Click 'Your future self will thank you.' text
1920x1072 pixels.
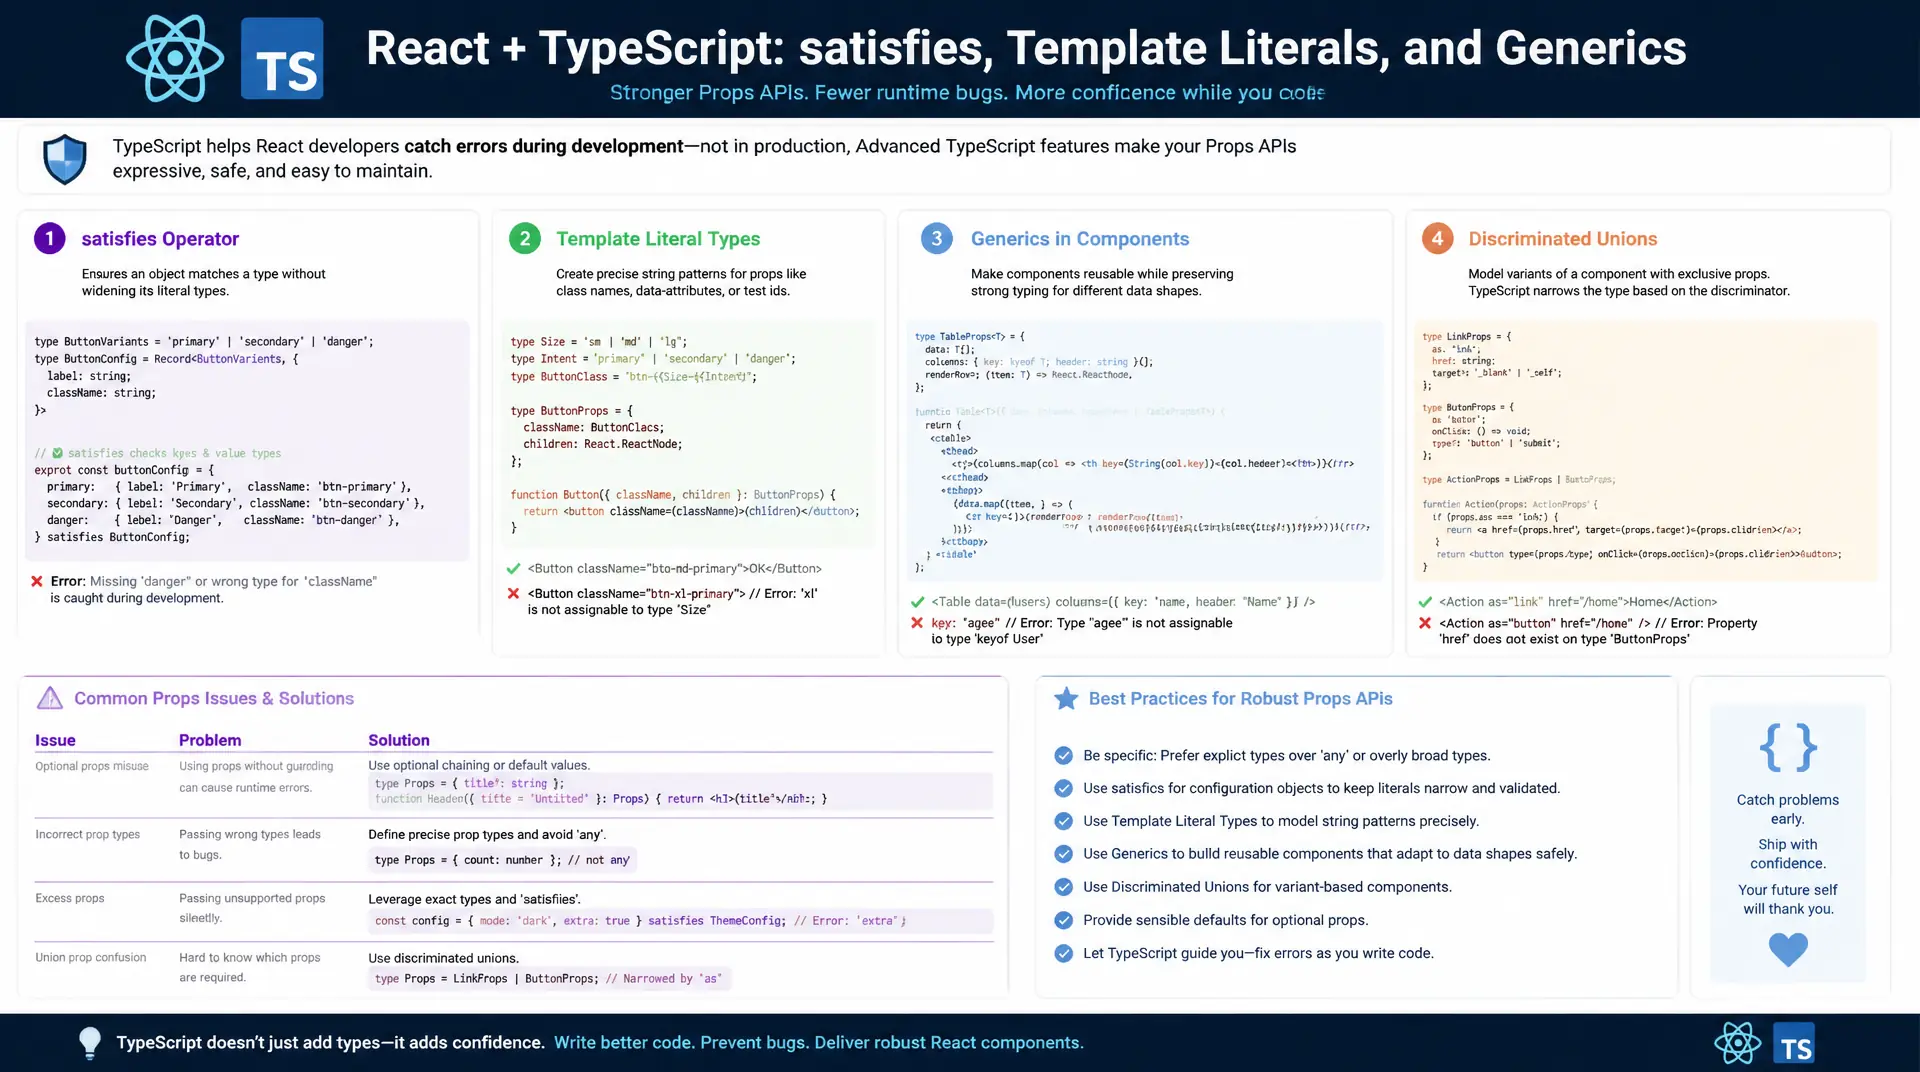point(1788,899)
